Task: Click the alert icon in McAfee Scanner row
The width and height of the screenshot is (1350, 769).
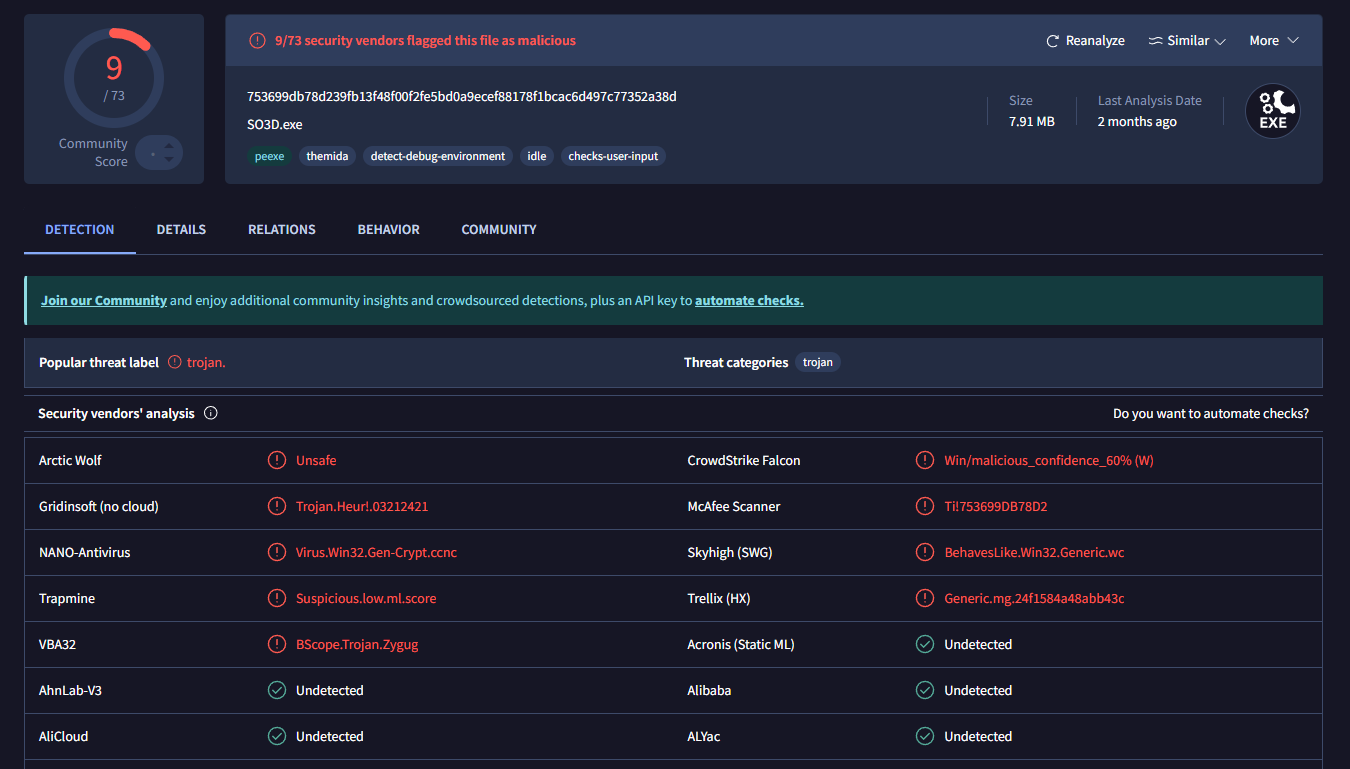Action: (x=925, y=506)
